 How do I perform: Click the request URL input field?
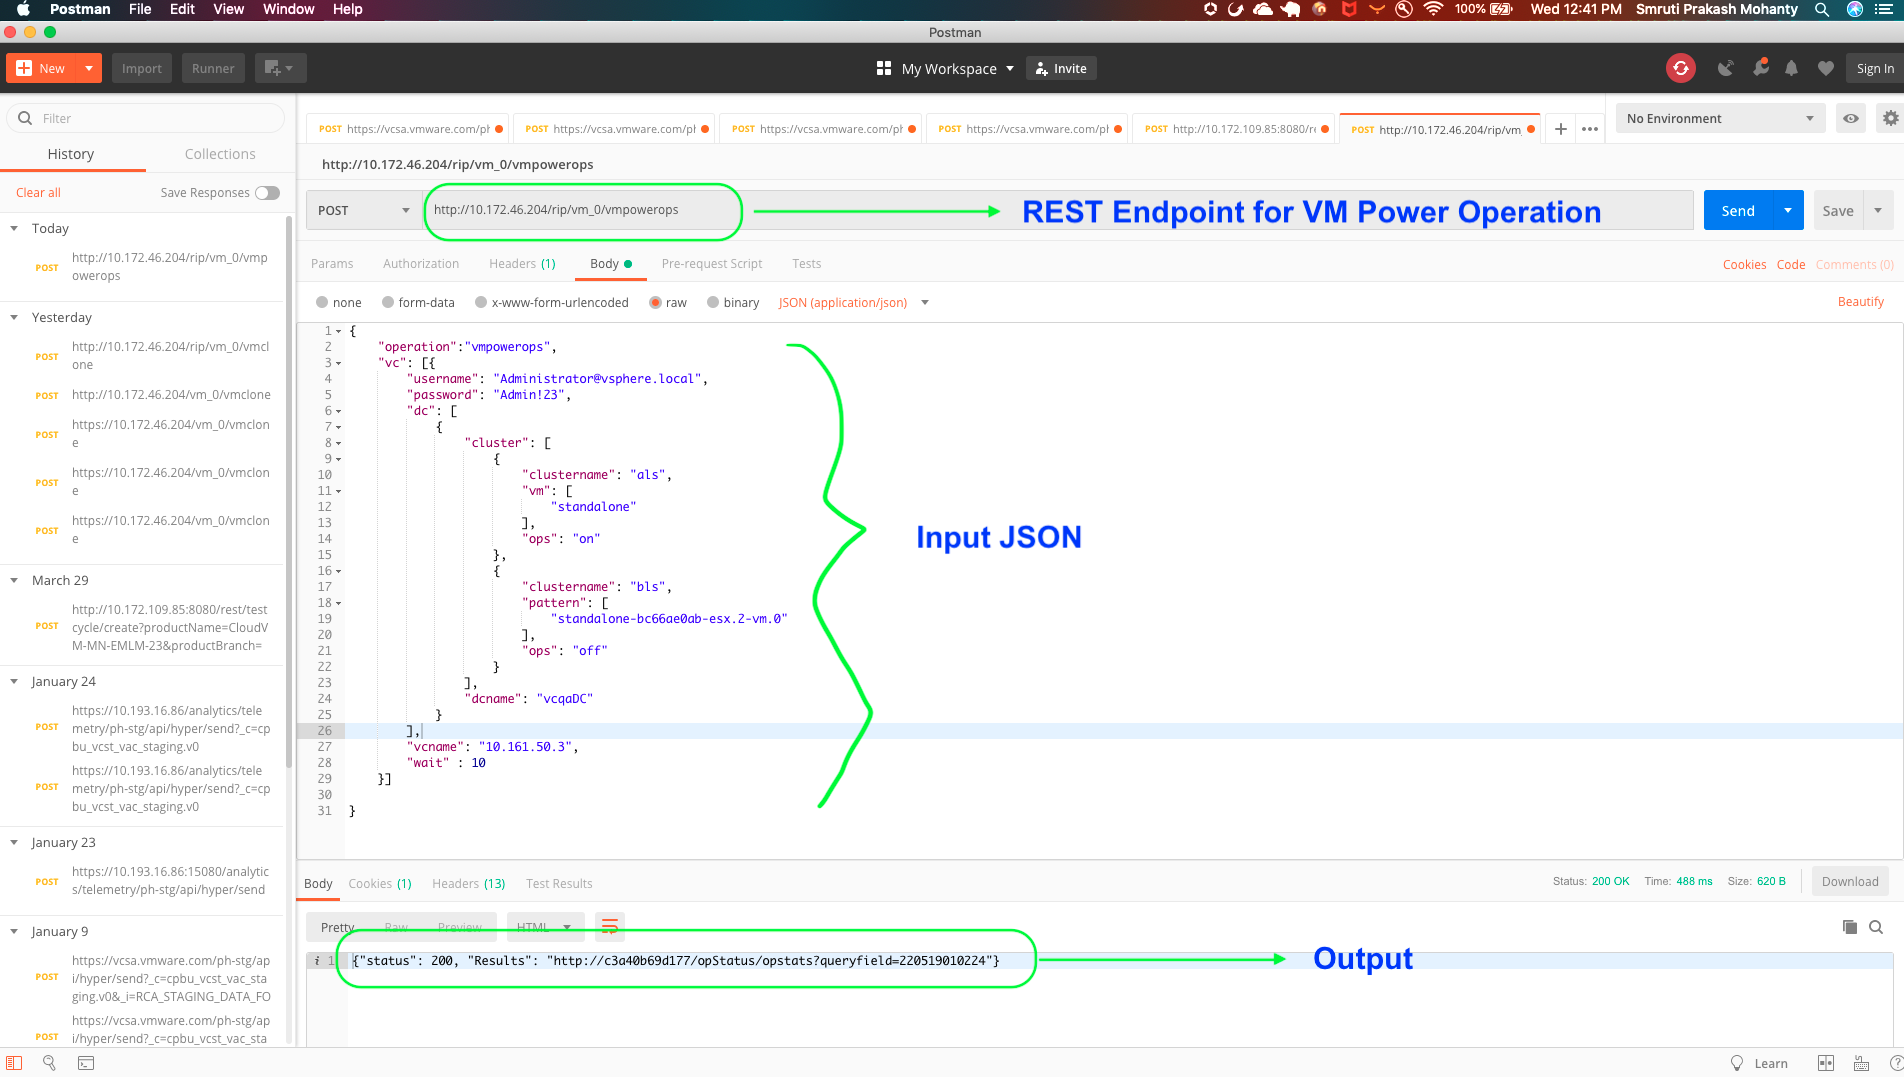1059,210
